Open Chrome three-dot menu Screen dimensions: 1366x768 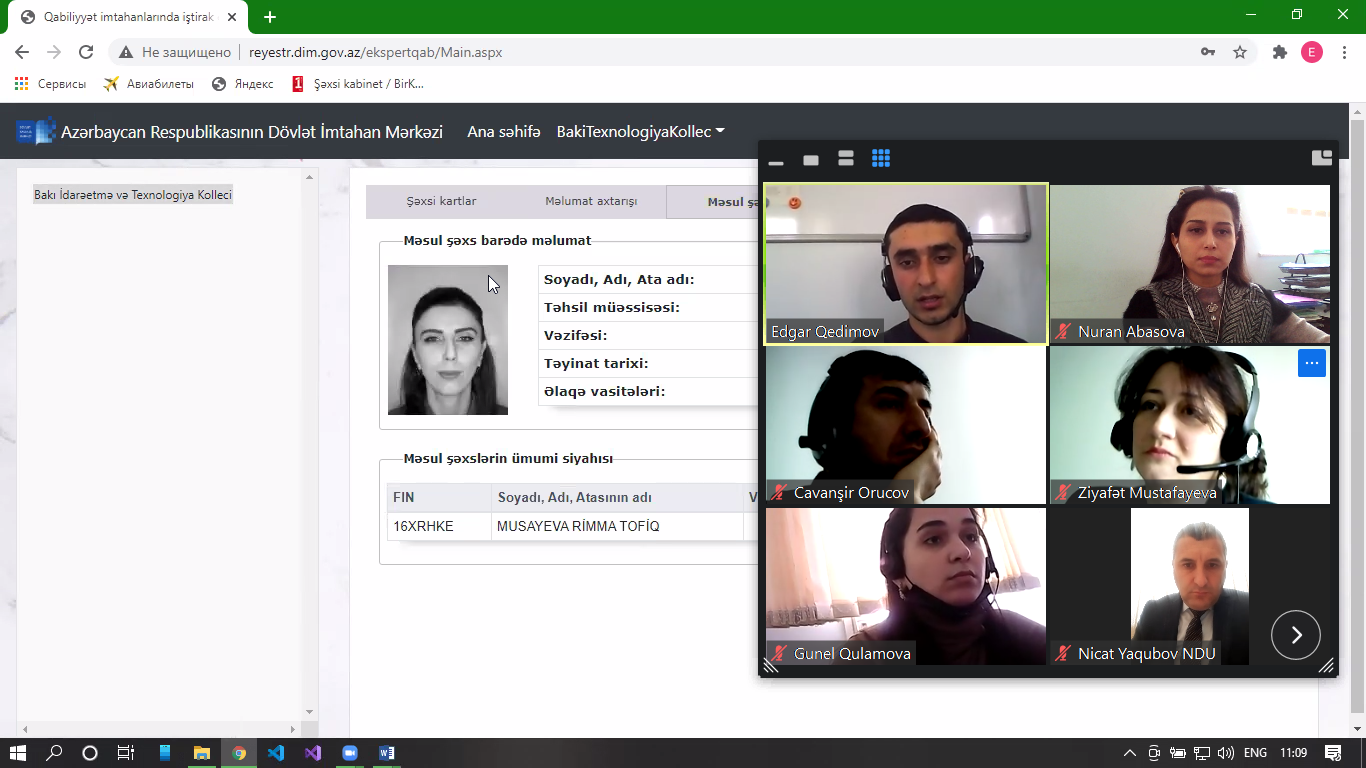click(x=1344, y=52)
